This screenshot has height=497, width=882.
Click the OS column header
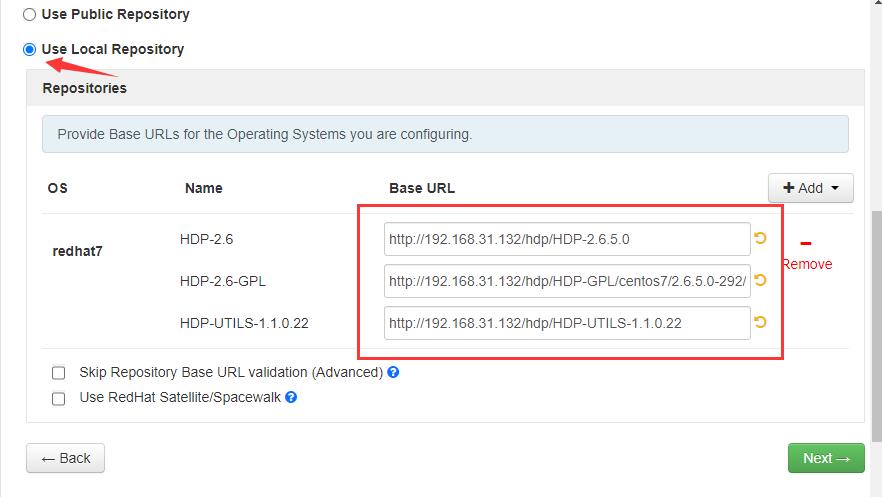(57, 188)
